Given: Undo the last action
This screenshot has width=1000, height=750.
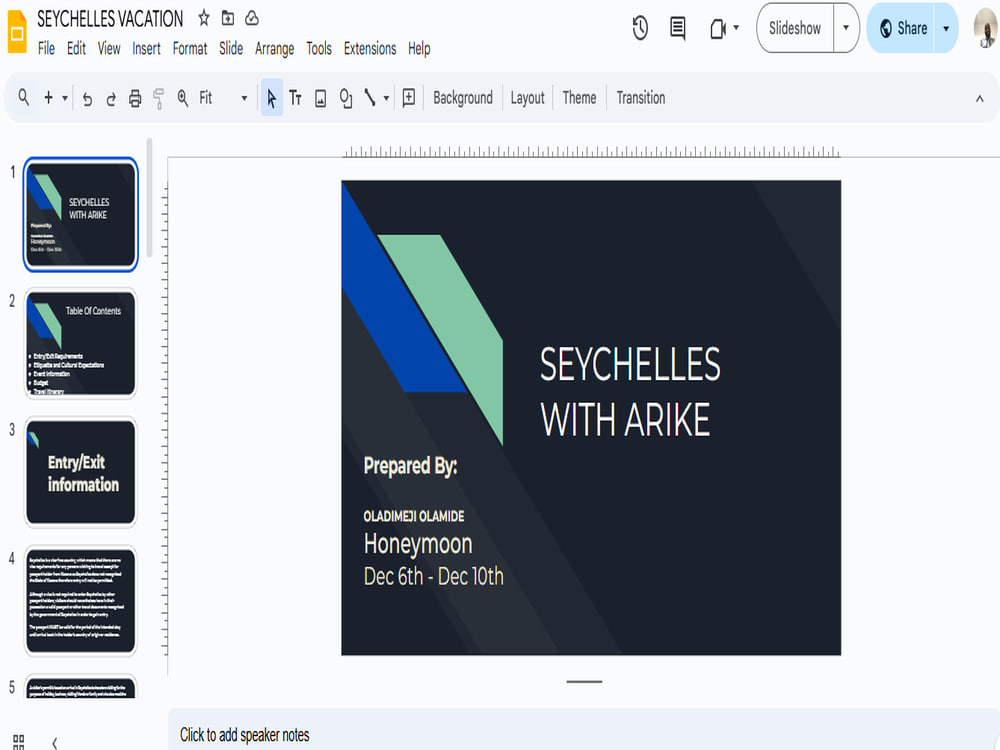Looking at the screenshot, I should click(x=87, y=98).
